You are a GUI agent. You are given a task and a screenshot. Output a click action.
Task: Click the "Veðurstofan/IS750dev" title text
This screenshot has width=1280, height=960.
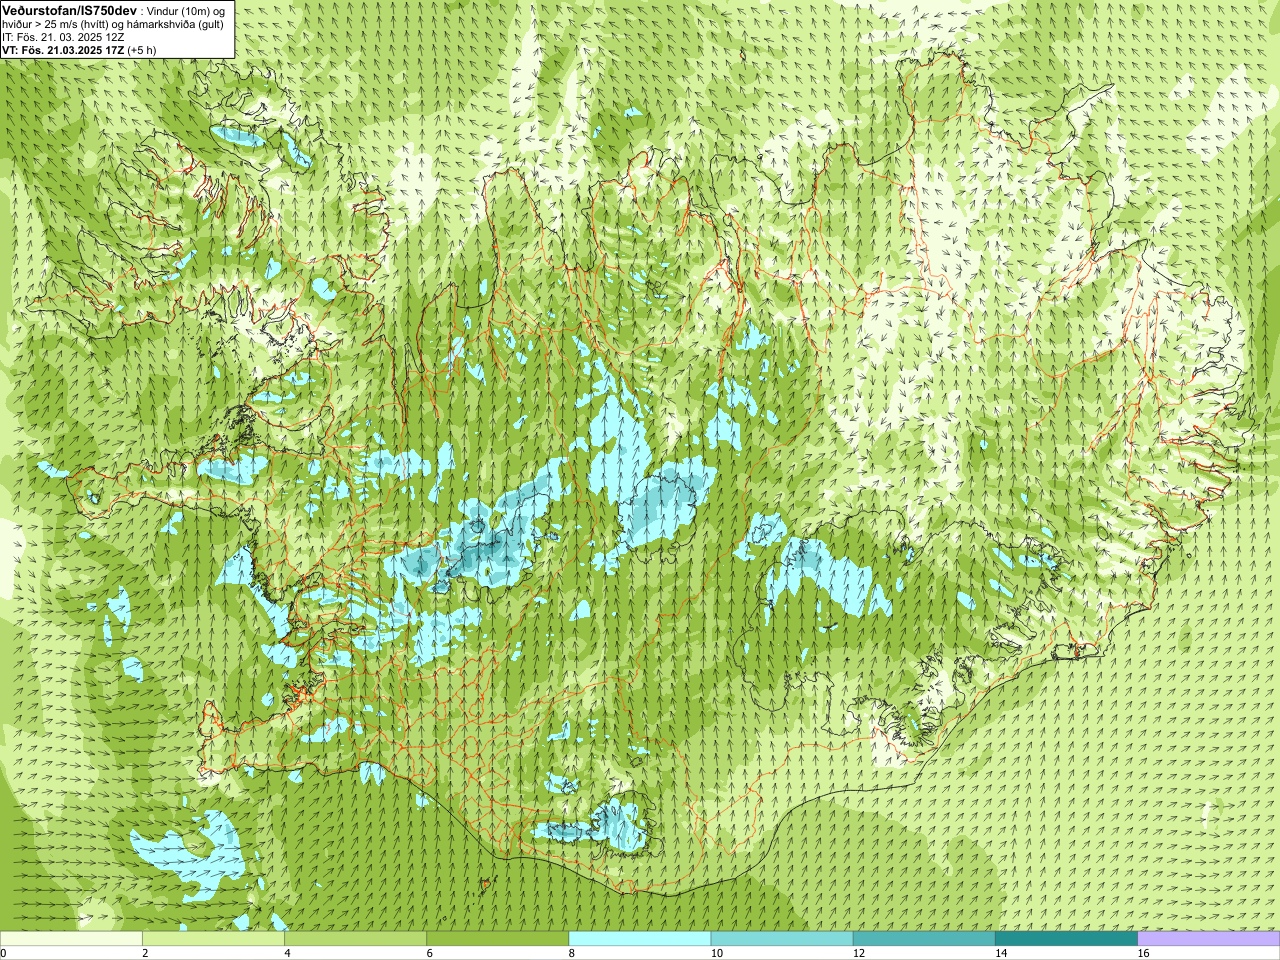(70, 9)
